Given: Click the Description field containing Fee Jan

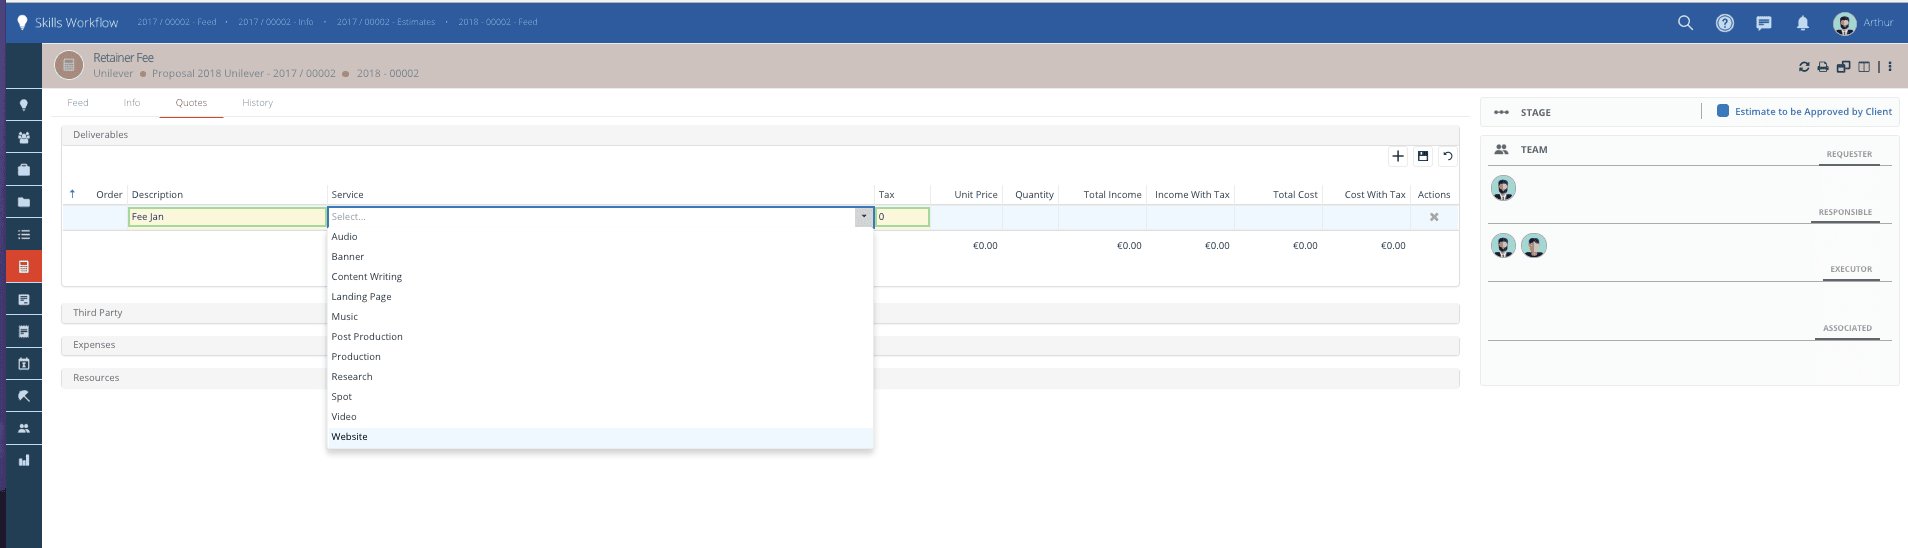Looking at the screenshot, I should [x=227, y=217].
